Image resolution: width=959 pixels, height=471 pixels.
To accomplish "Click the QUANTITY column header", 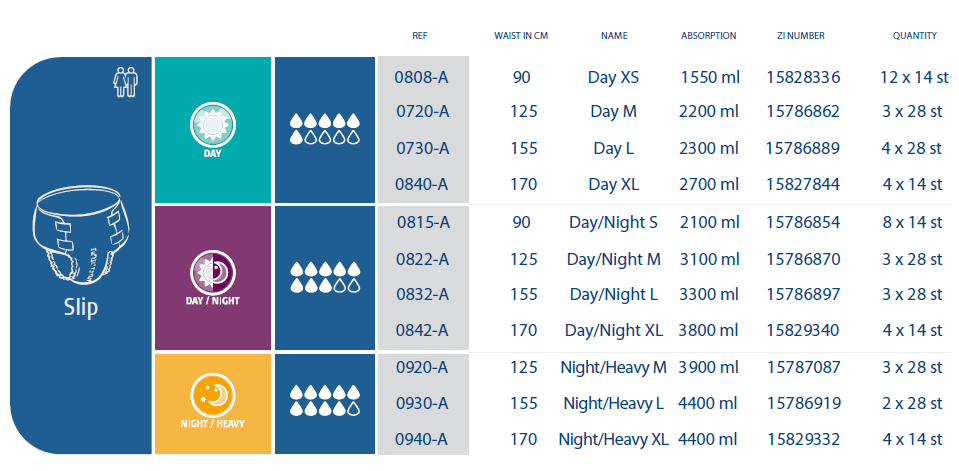I will coord(914,35).
